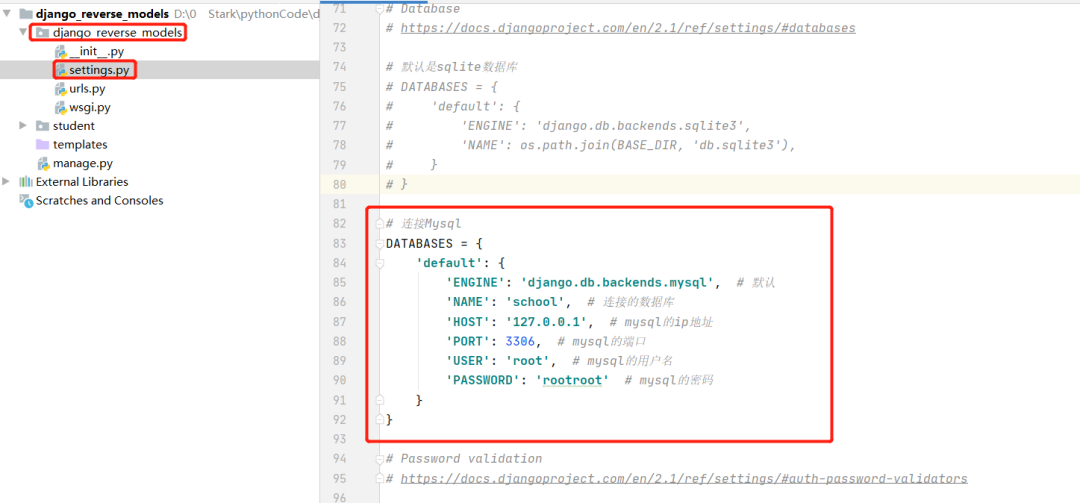This screenshot has width=1080, height=503.
Task: Click the 'PASSWORD' key
Action: [x=482, y=380]
